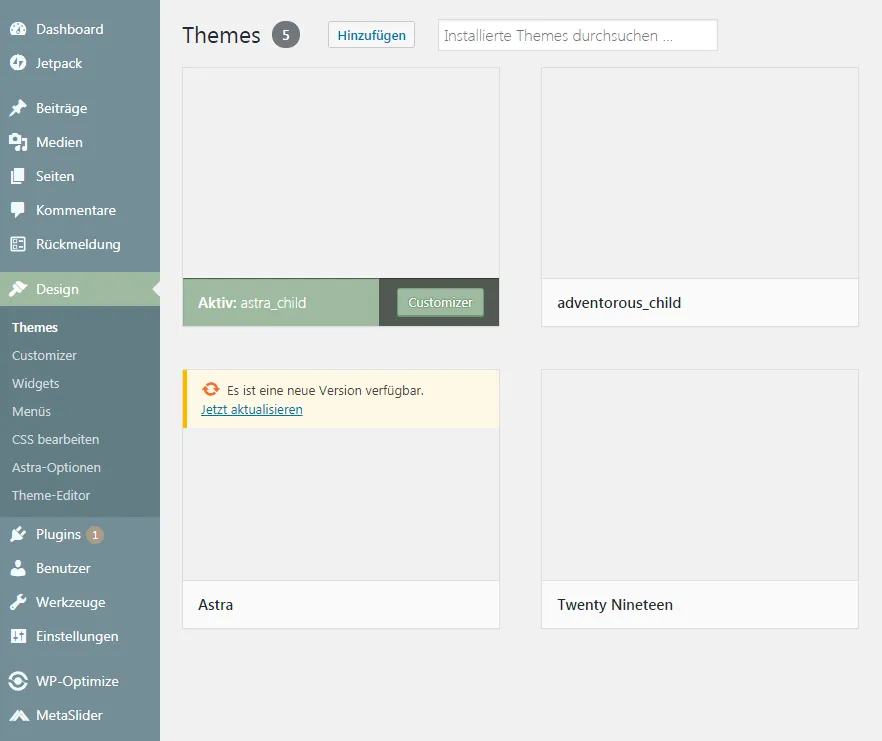Click 'Es ist eine neue Version verfügbar.' notice
The height and width of the screenshot is (741, 882).
tap(325, 390)
